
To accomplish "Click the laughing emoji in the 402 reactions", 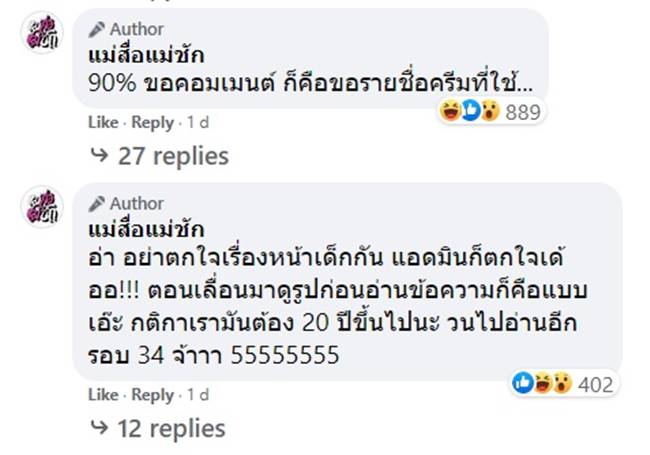I will 542,383.
